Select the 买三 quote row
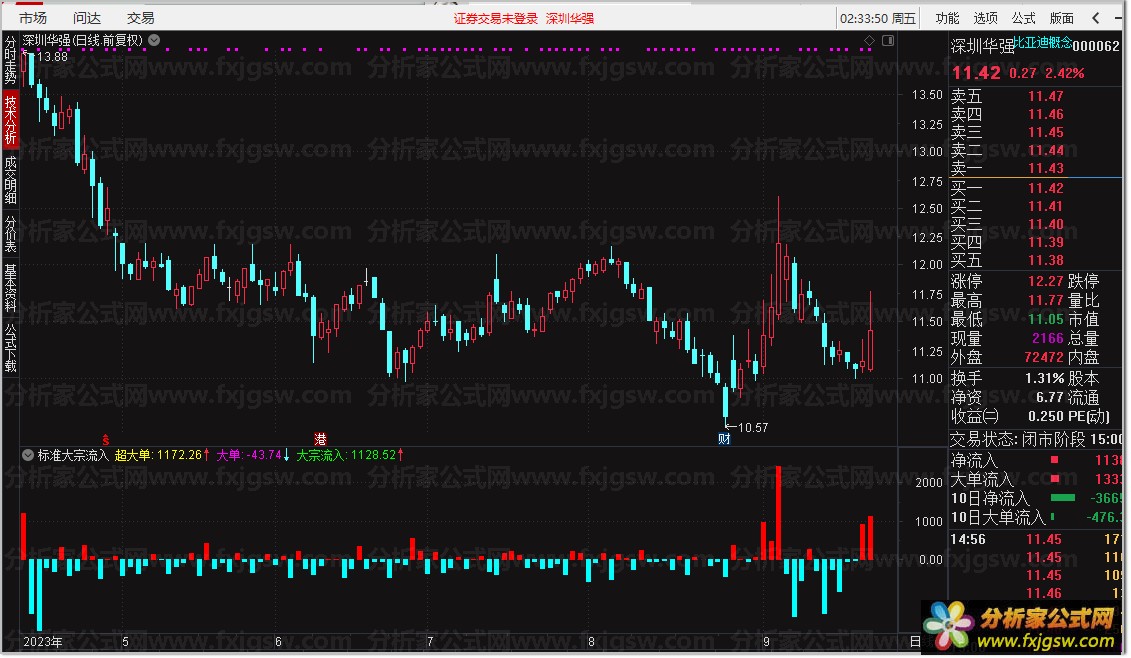 (x=1035, y=224)
